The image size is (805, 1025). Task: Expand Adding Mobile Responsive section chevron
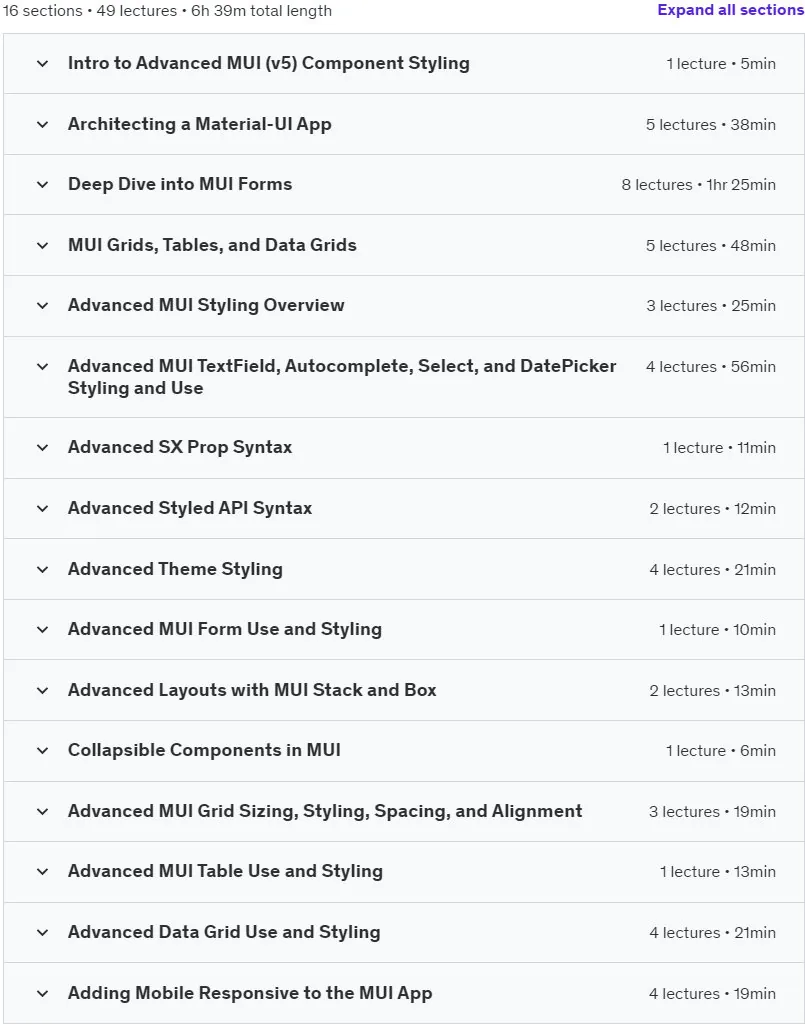43,994
